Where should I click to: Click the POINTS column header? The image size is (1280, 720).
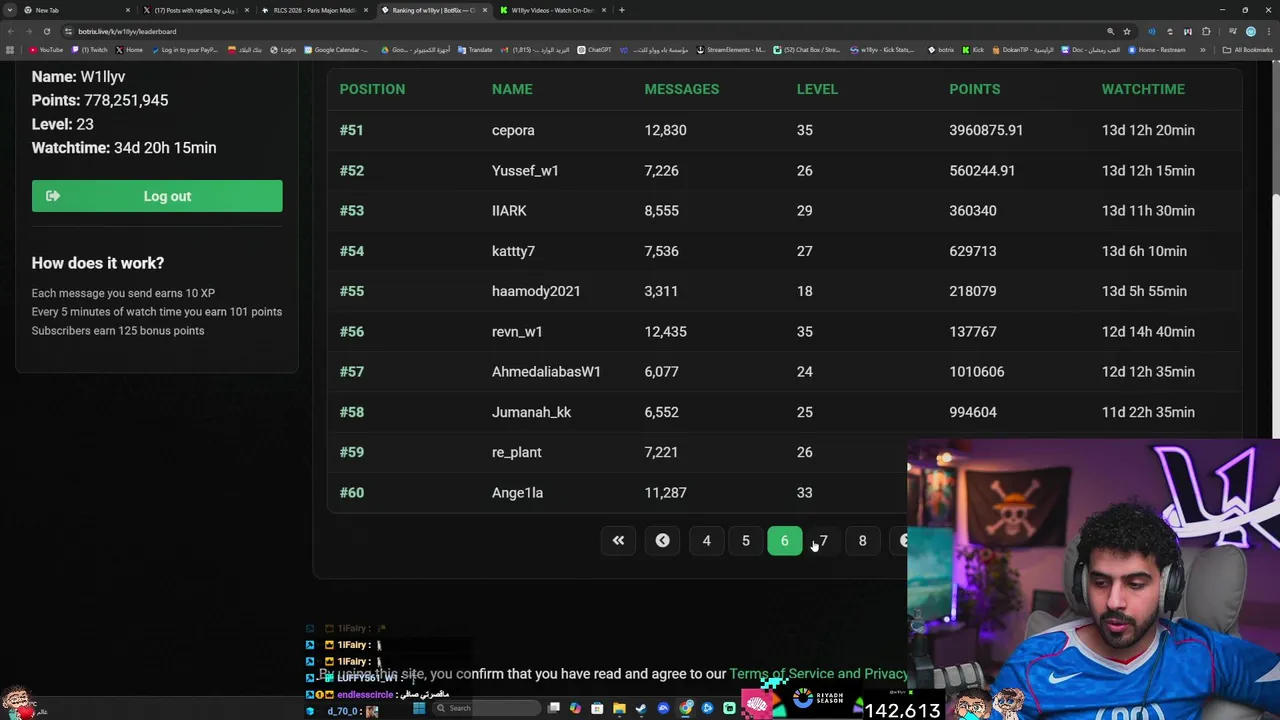[975, 89]
